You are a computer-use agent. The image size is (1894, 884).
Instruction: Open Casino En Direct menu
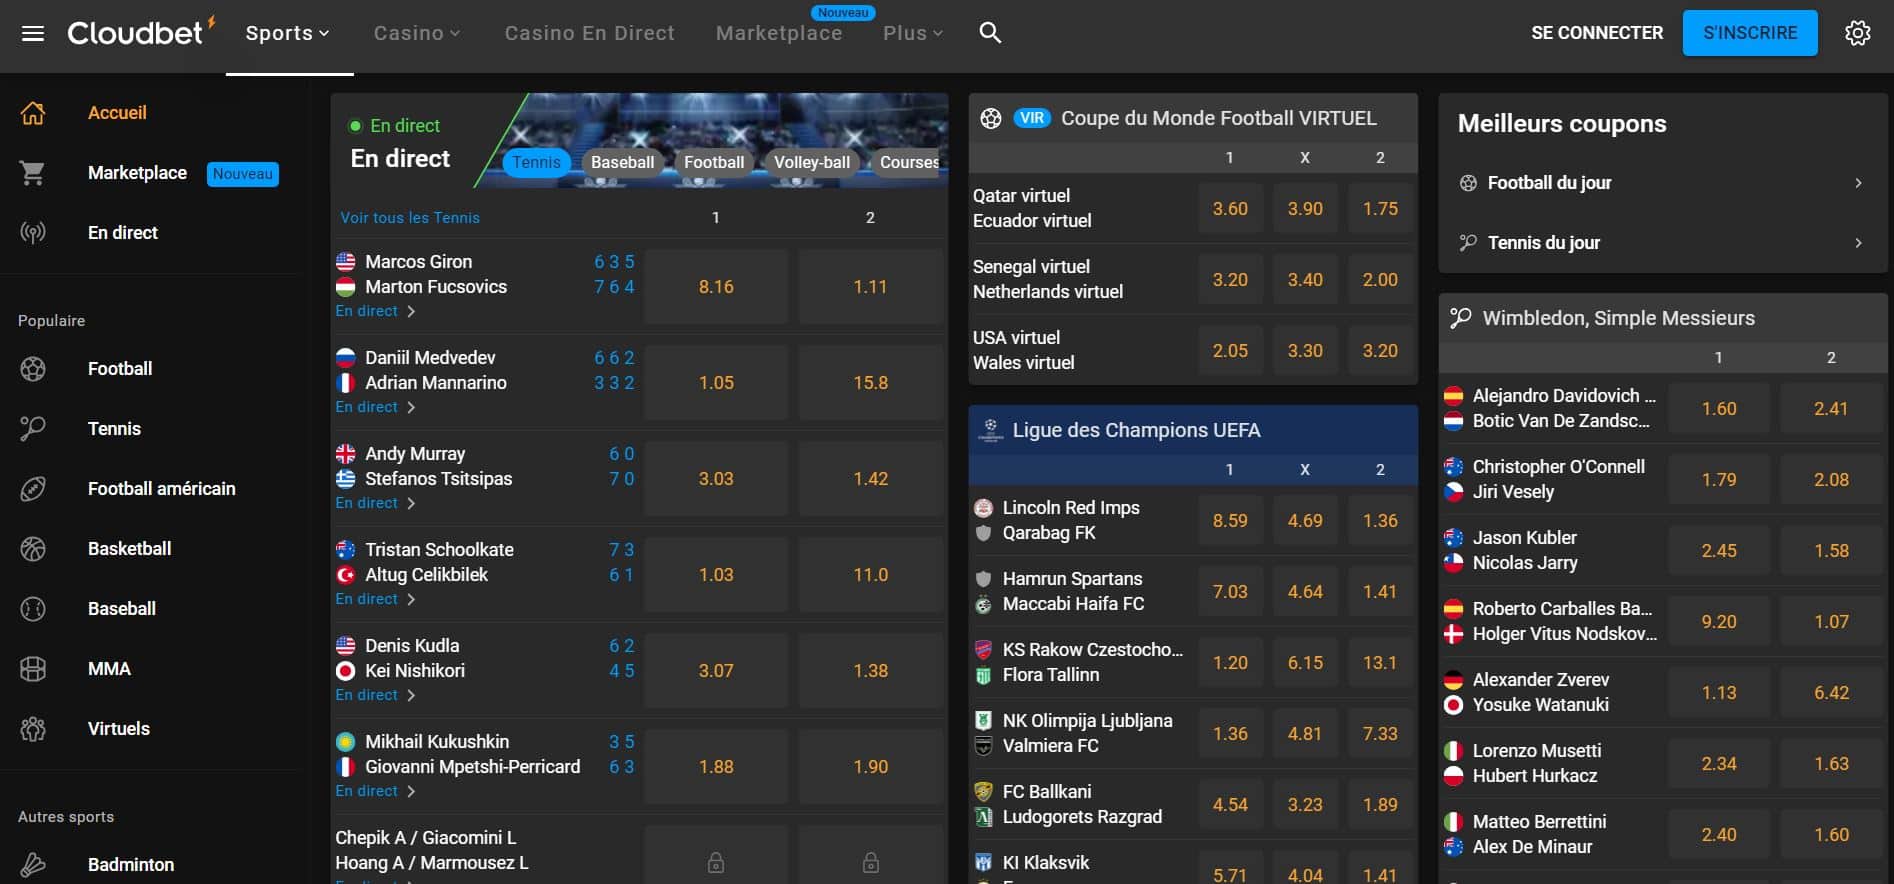pyautogui.click(x=589, y=33)
